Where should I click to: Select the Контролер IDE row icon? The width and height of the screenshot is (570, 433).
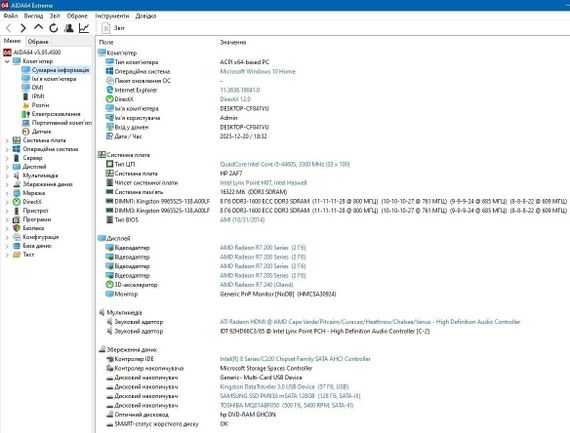click(109, 359)
